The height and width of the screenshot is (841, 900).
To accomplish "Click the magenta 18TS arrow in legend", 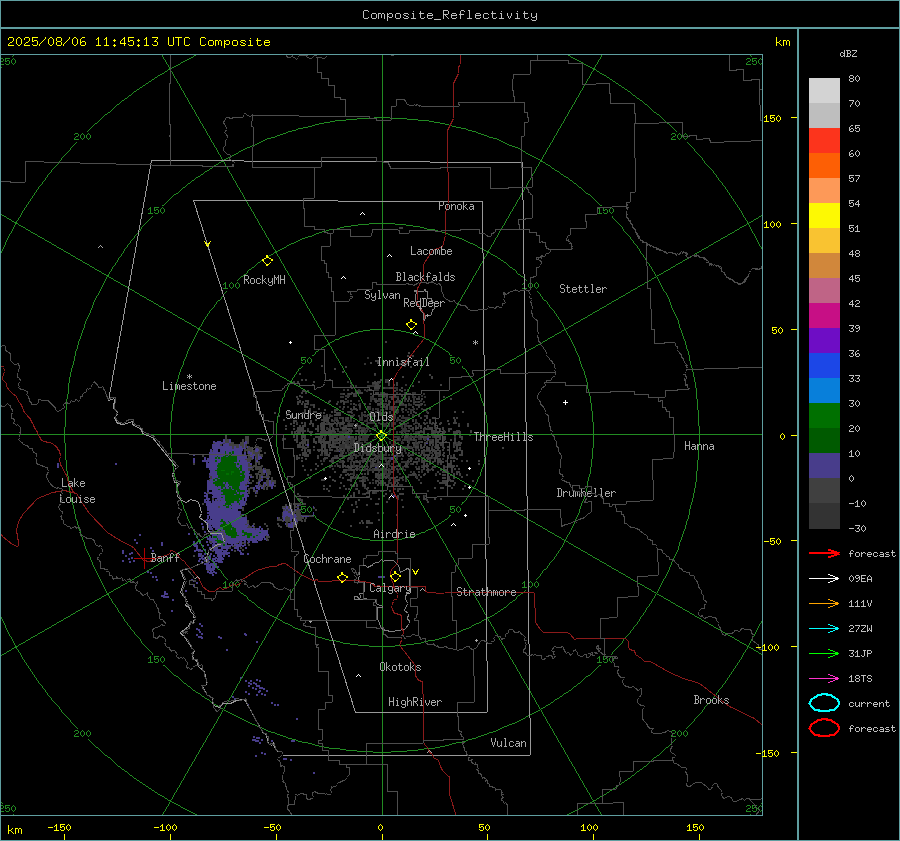I will click(x=824, y=679).
